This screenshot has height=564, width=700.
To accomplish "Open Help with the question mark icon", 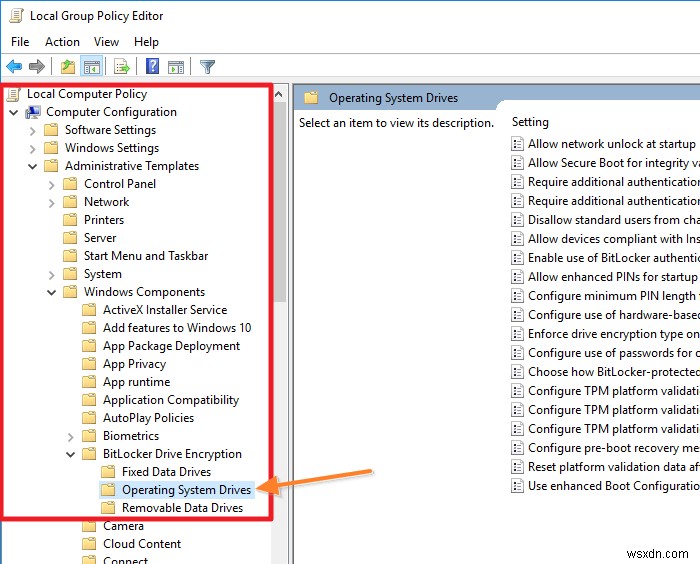I will pos(153,67).
